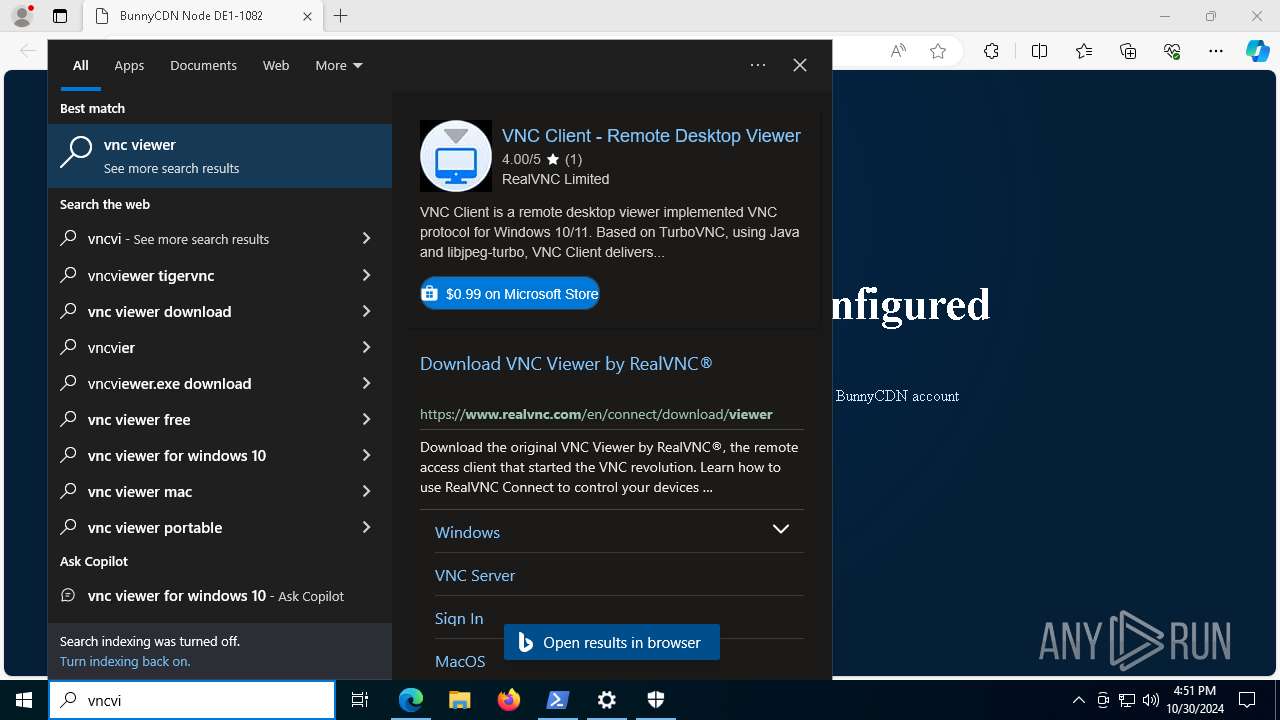Open Copilot icon in Edge toolbar
The image size is (1280, 720).
(x=1257, y=51)
